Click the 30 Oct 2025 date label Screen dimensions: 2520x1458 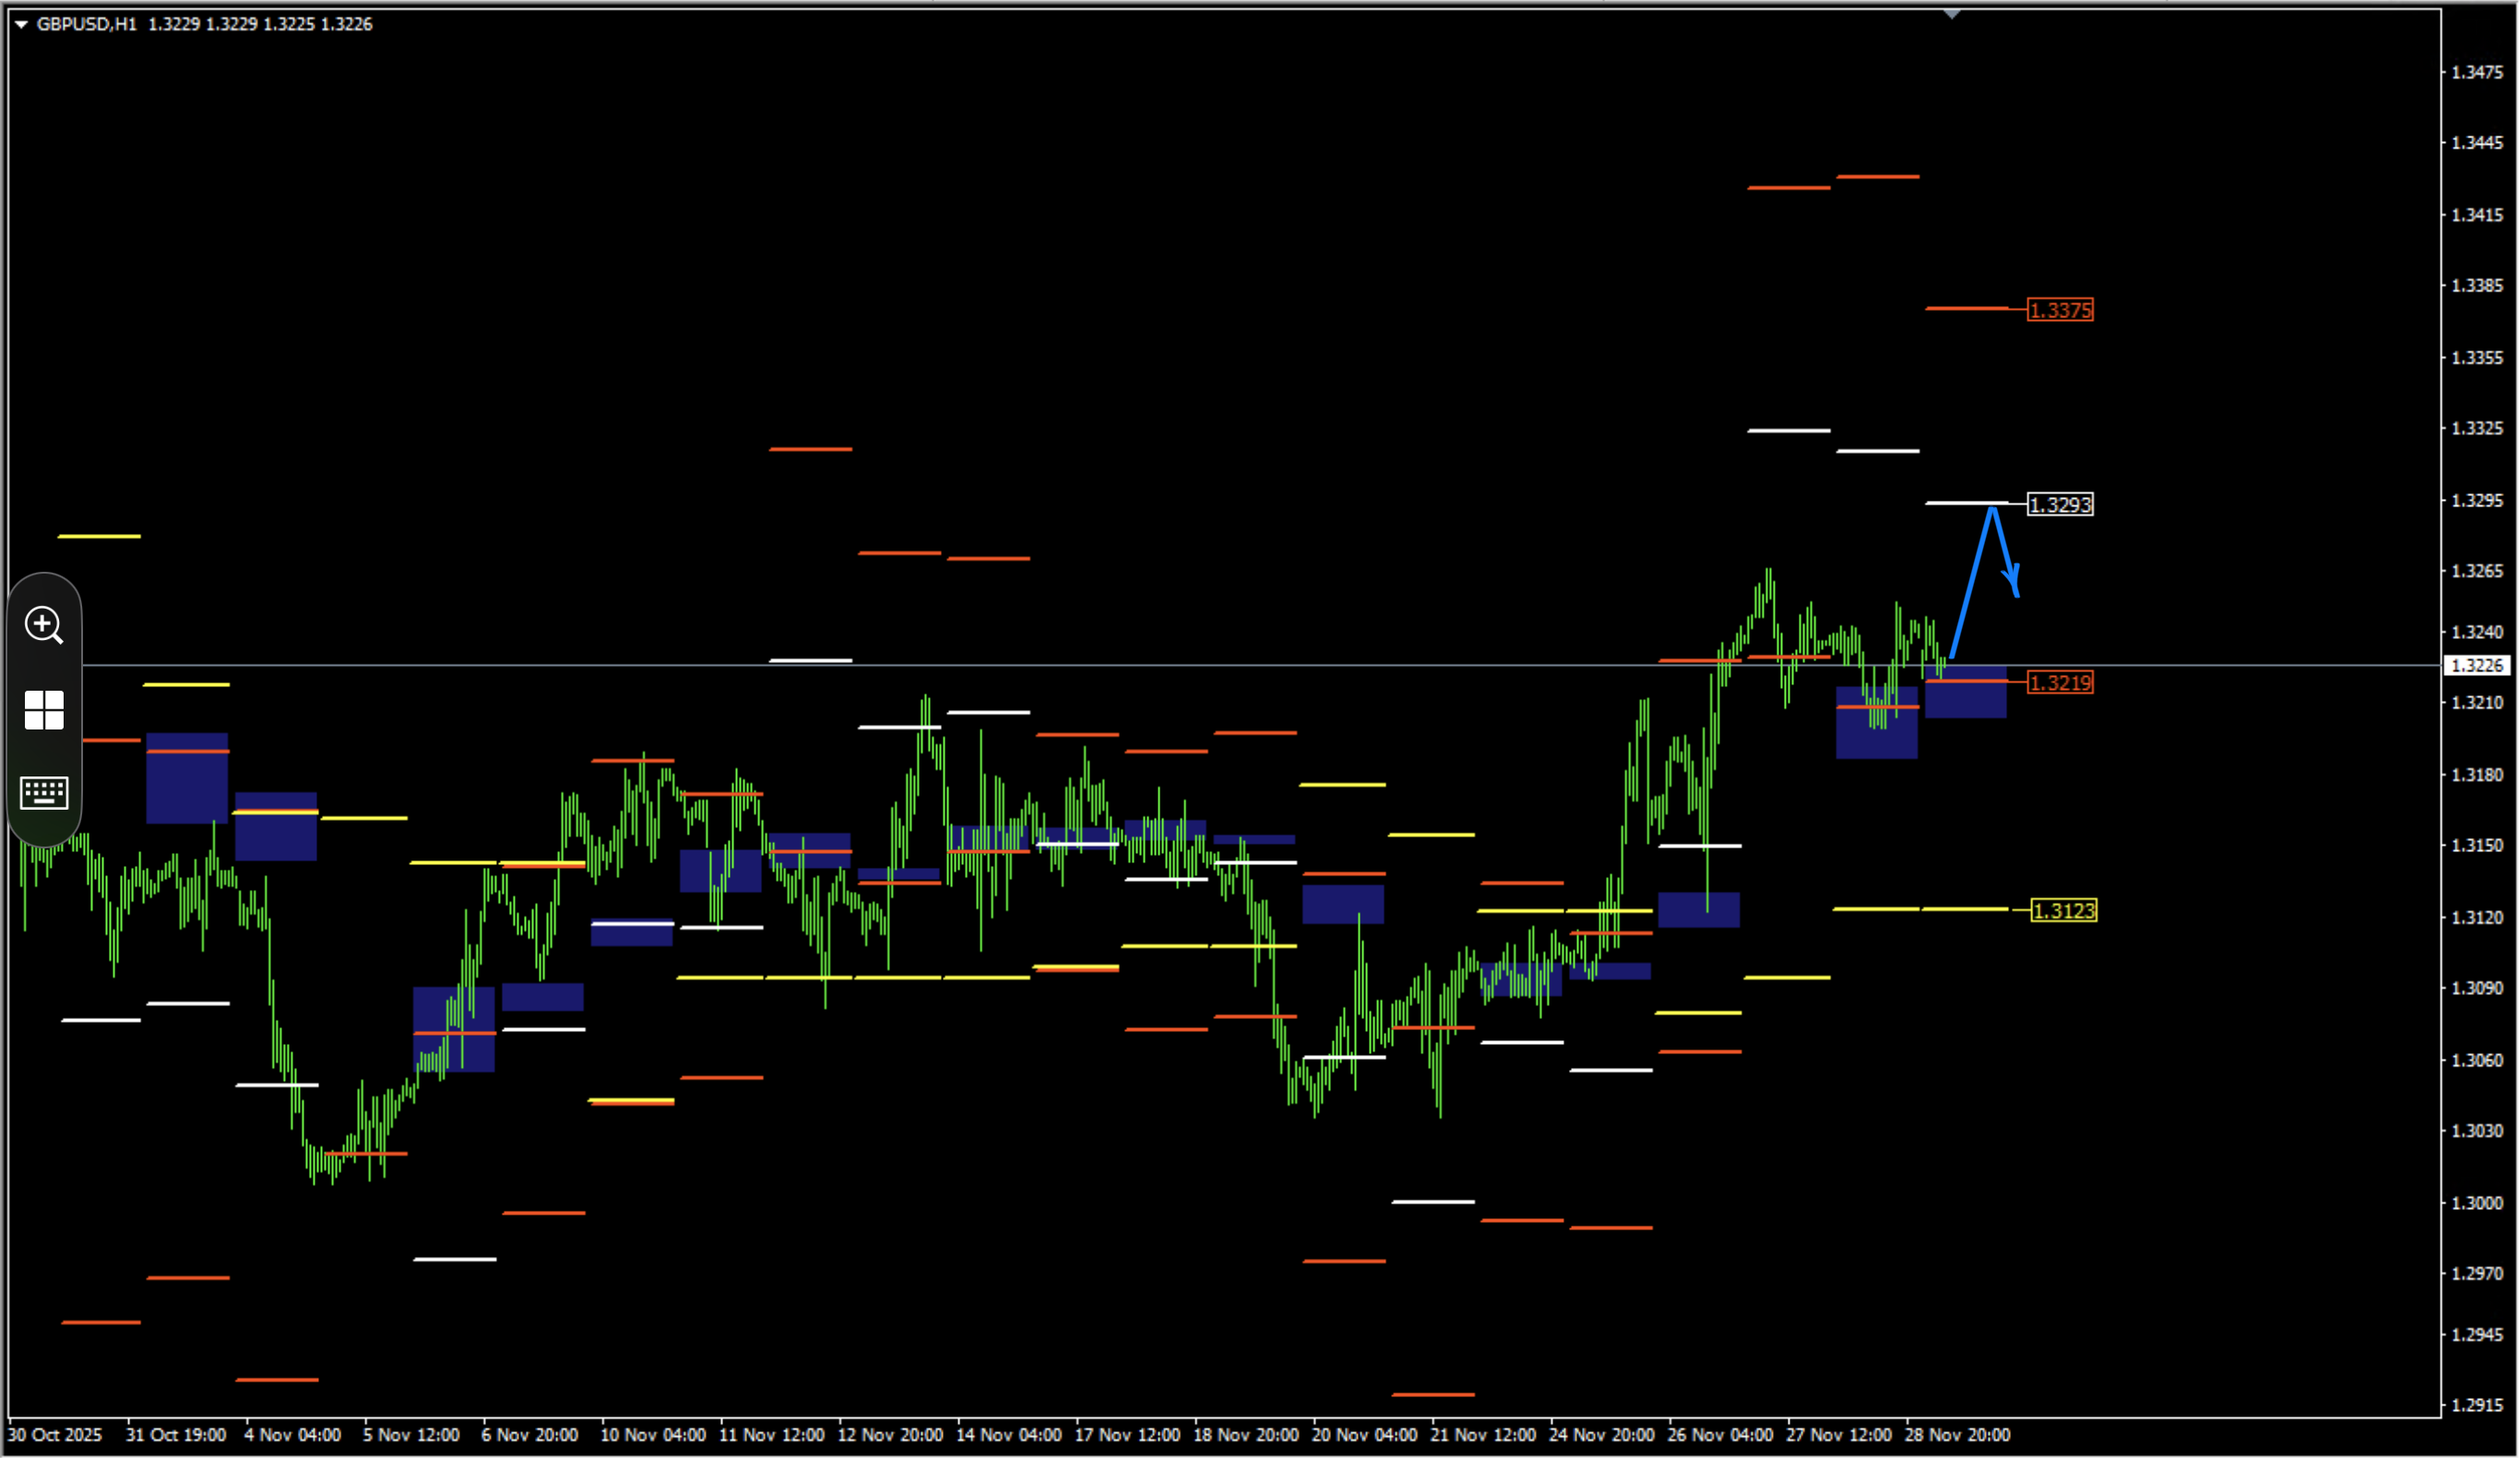pos(55,1435)
